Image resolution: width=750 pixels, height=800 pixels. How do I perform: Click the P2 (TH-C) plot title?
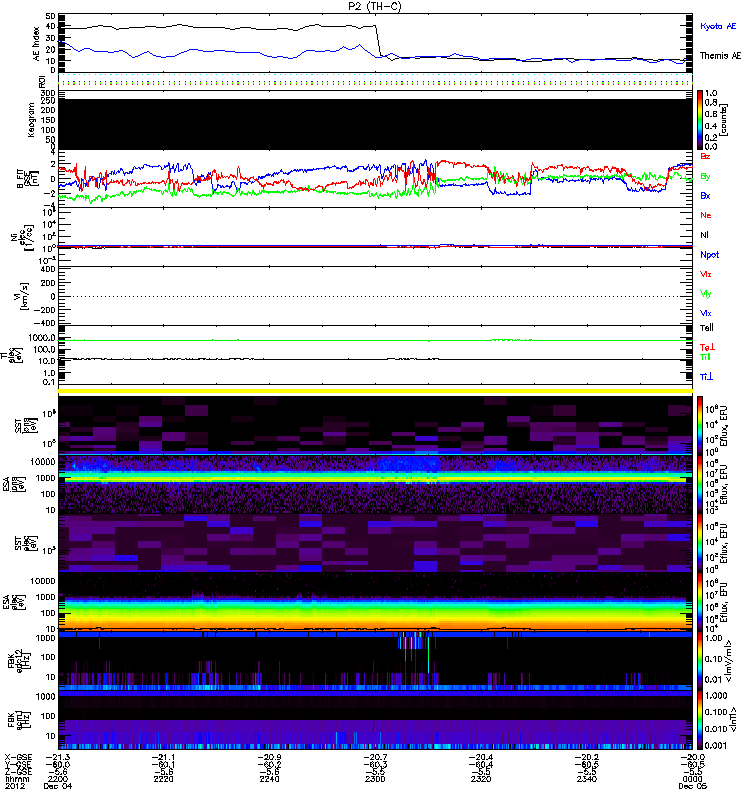click(376, 6)
